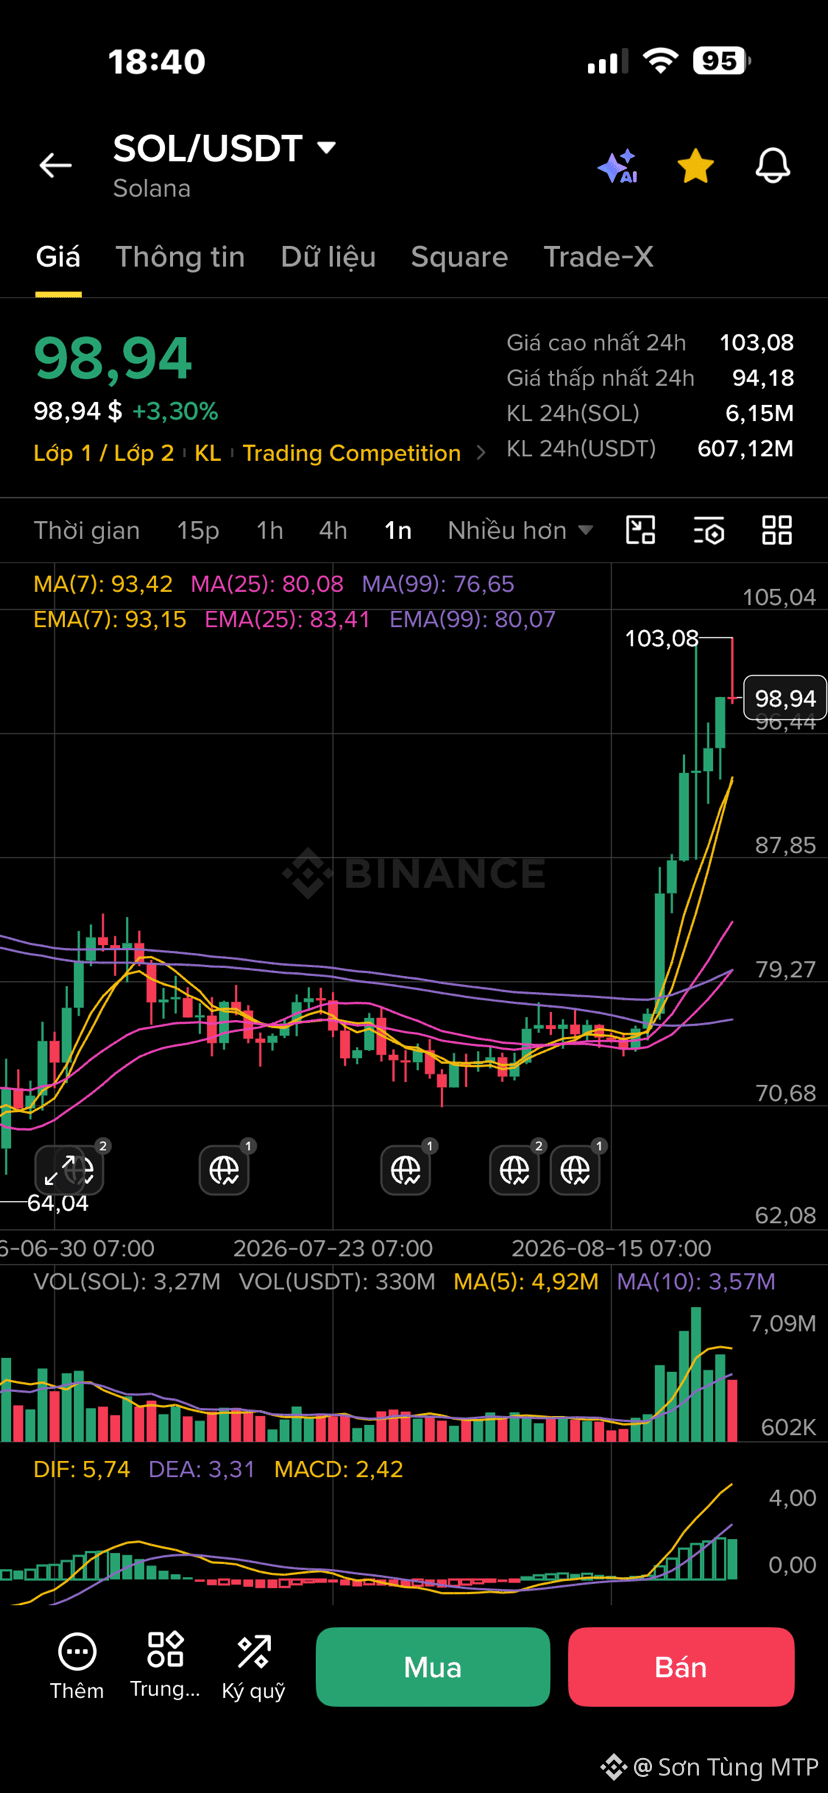Select the 4h timeframe
This screenshot has width=828, height=1793.
[333, 530]
